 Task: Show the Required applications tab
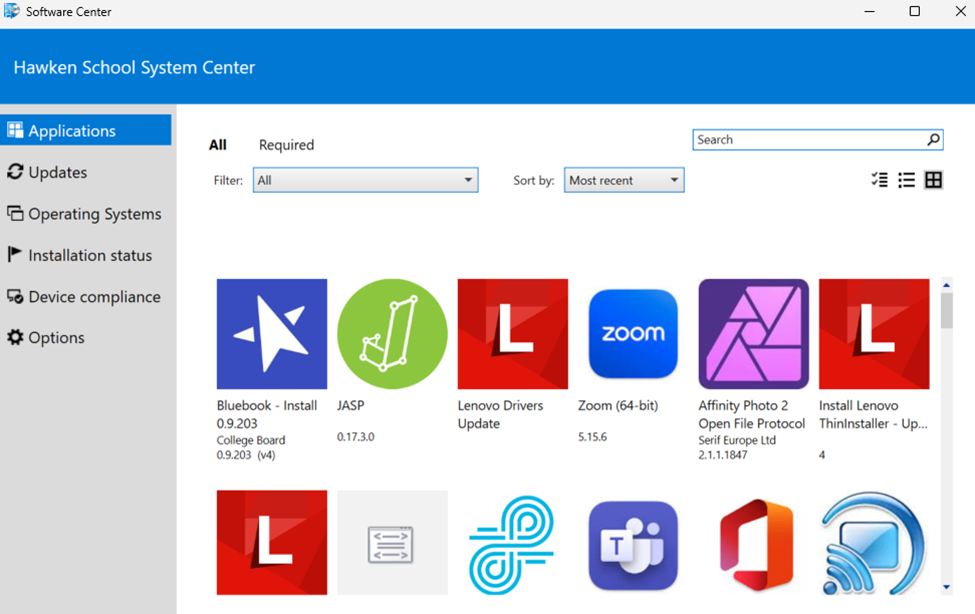(x=286, y=145)
